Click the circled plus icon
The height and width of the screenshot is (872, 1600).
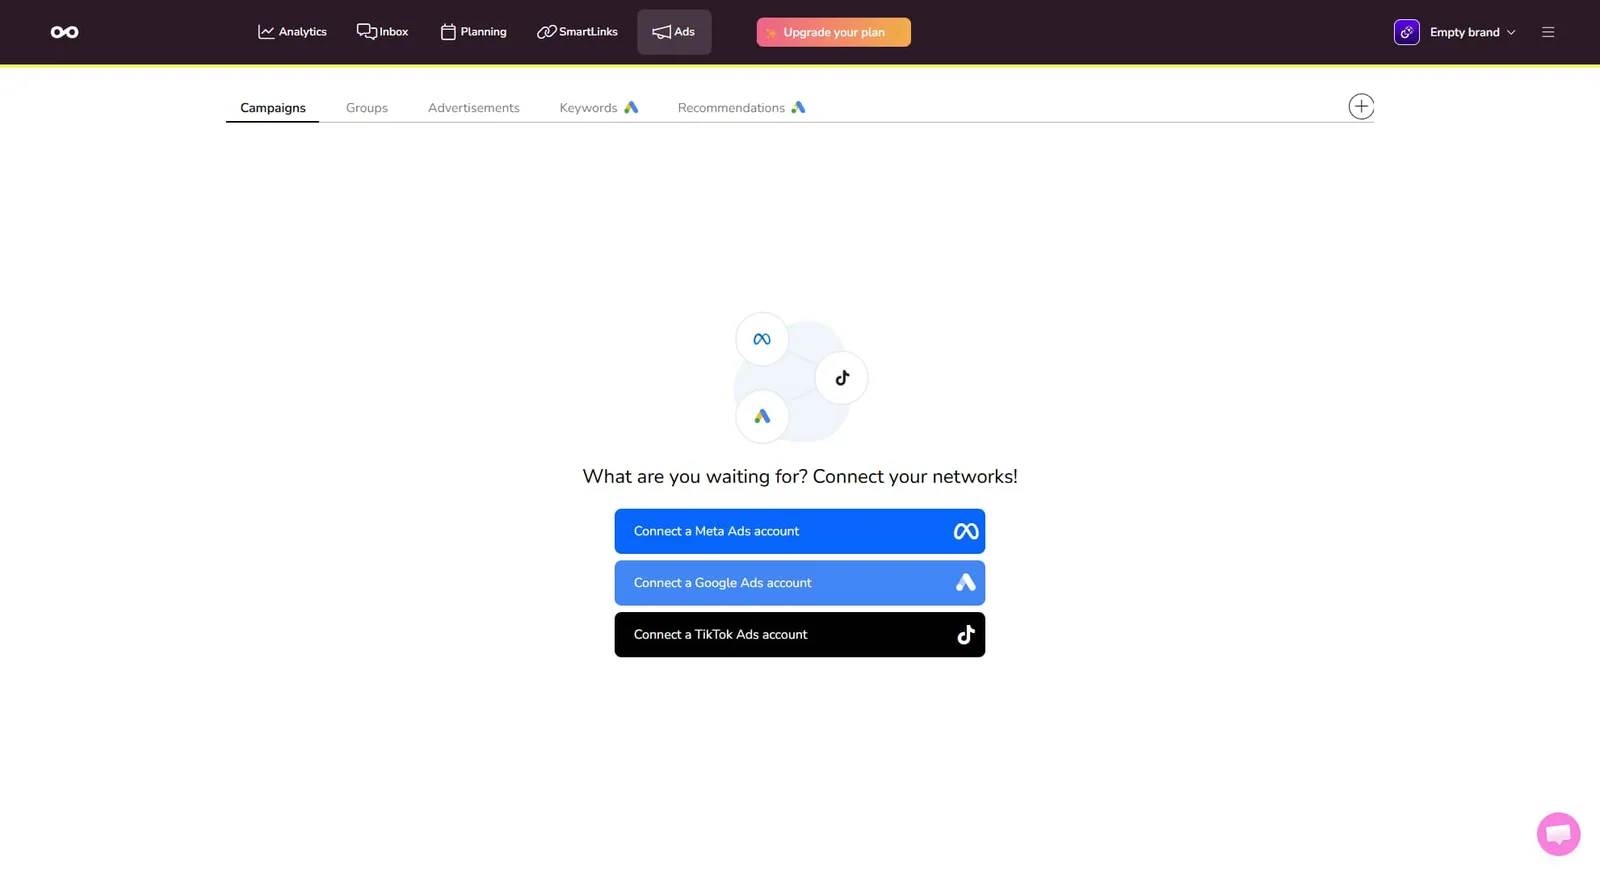click(1360, 107)
